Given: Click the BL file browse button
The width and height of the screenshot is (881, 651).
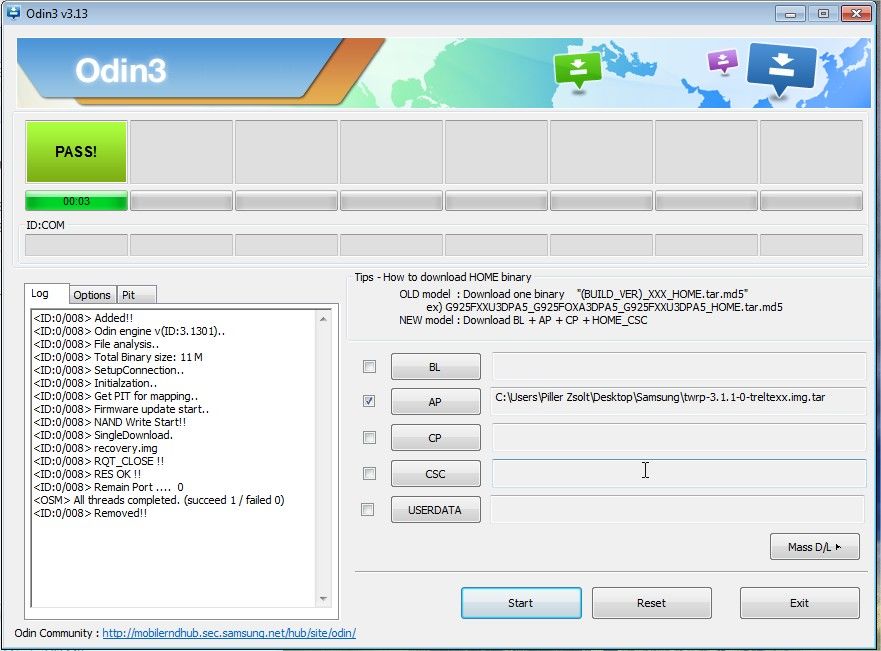Looking at the screenshot, I should 435,367.
